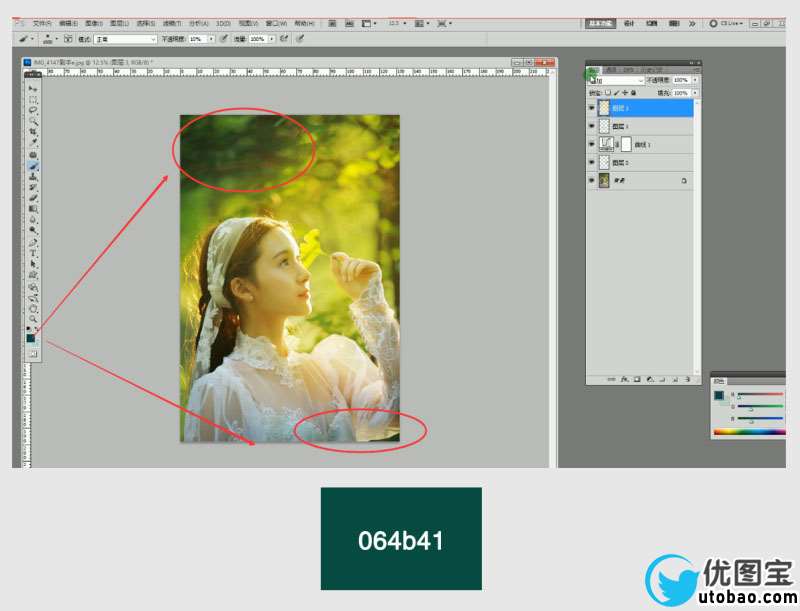Select the Horizontal Type tool
Image resolution: width=800 pixels, height=611 pixels.
click(33, 253)
